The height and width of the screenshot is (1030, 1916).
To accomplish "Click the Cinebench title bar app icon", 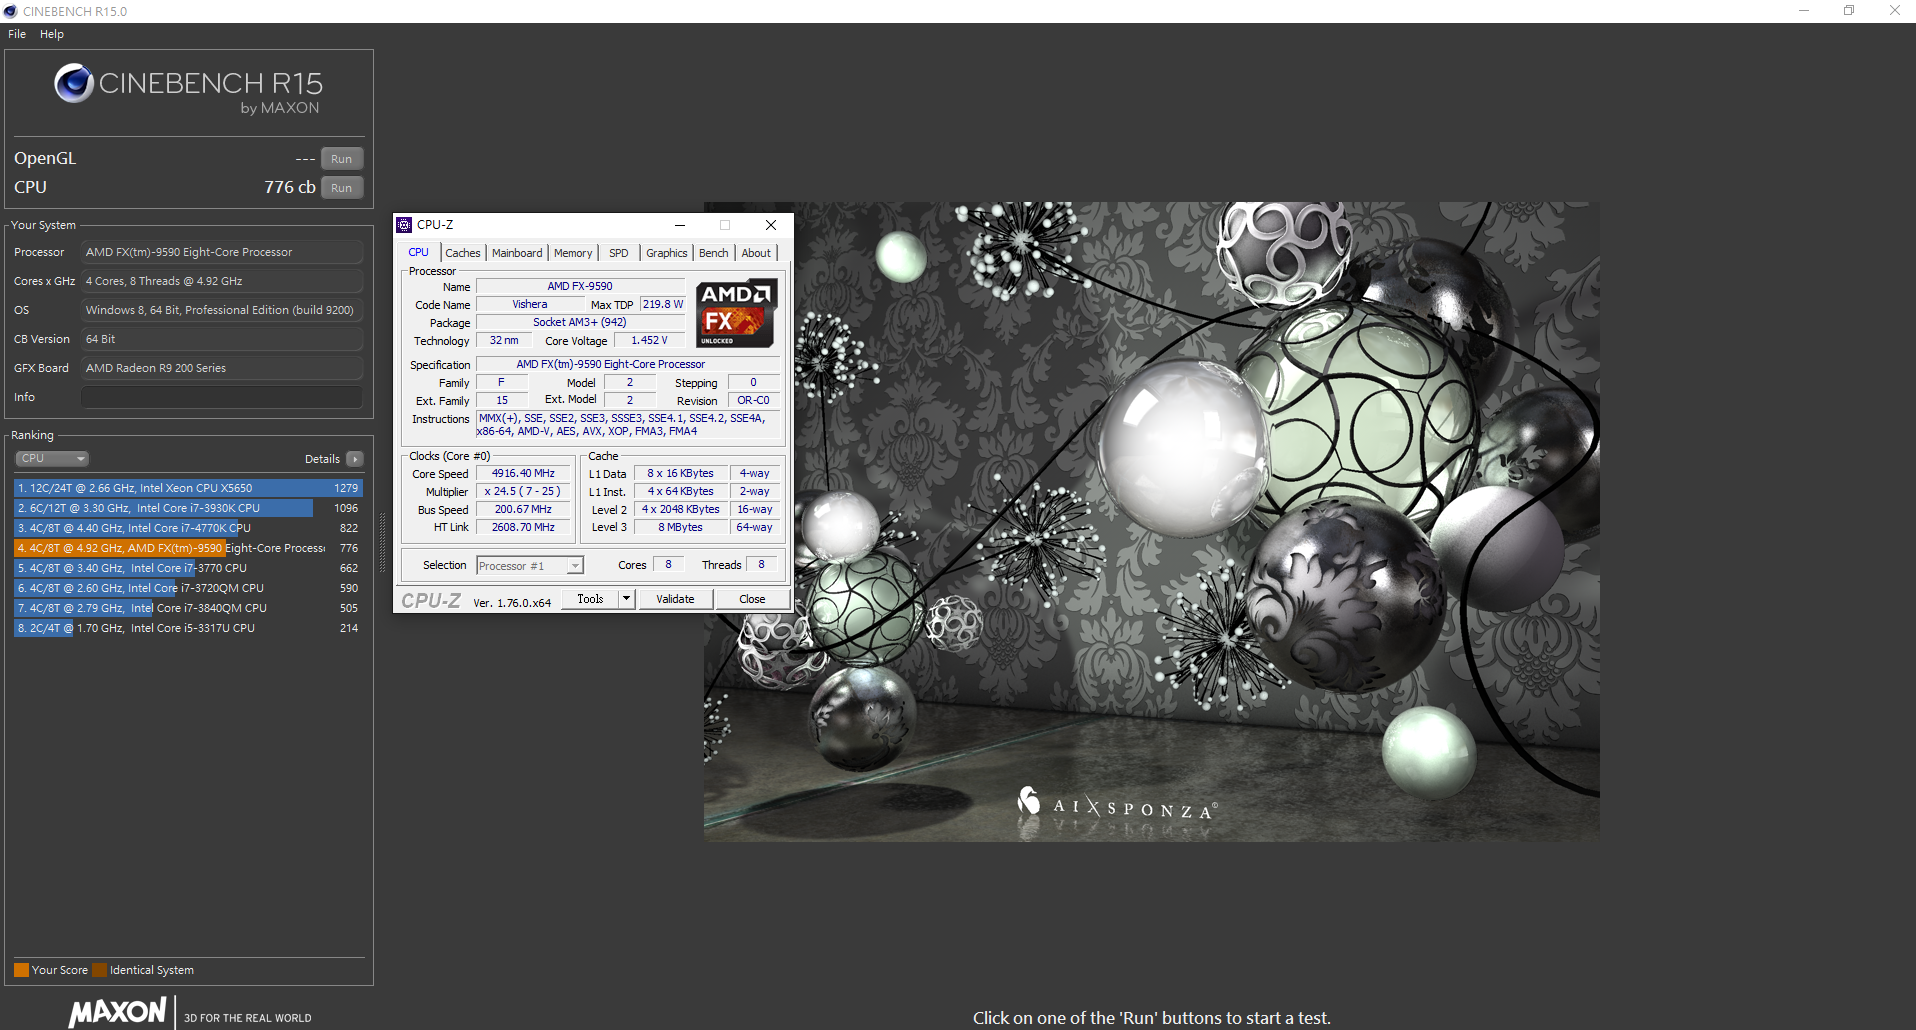I will [11, 11].
